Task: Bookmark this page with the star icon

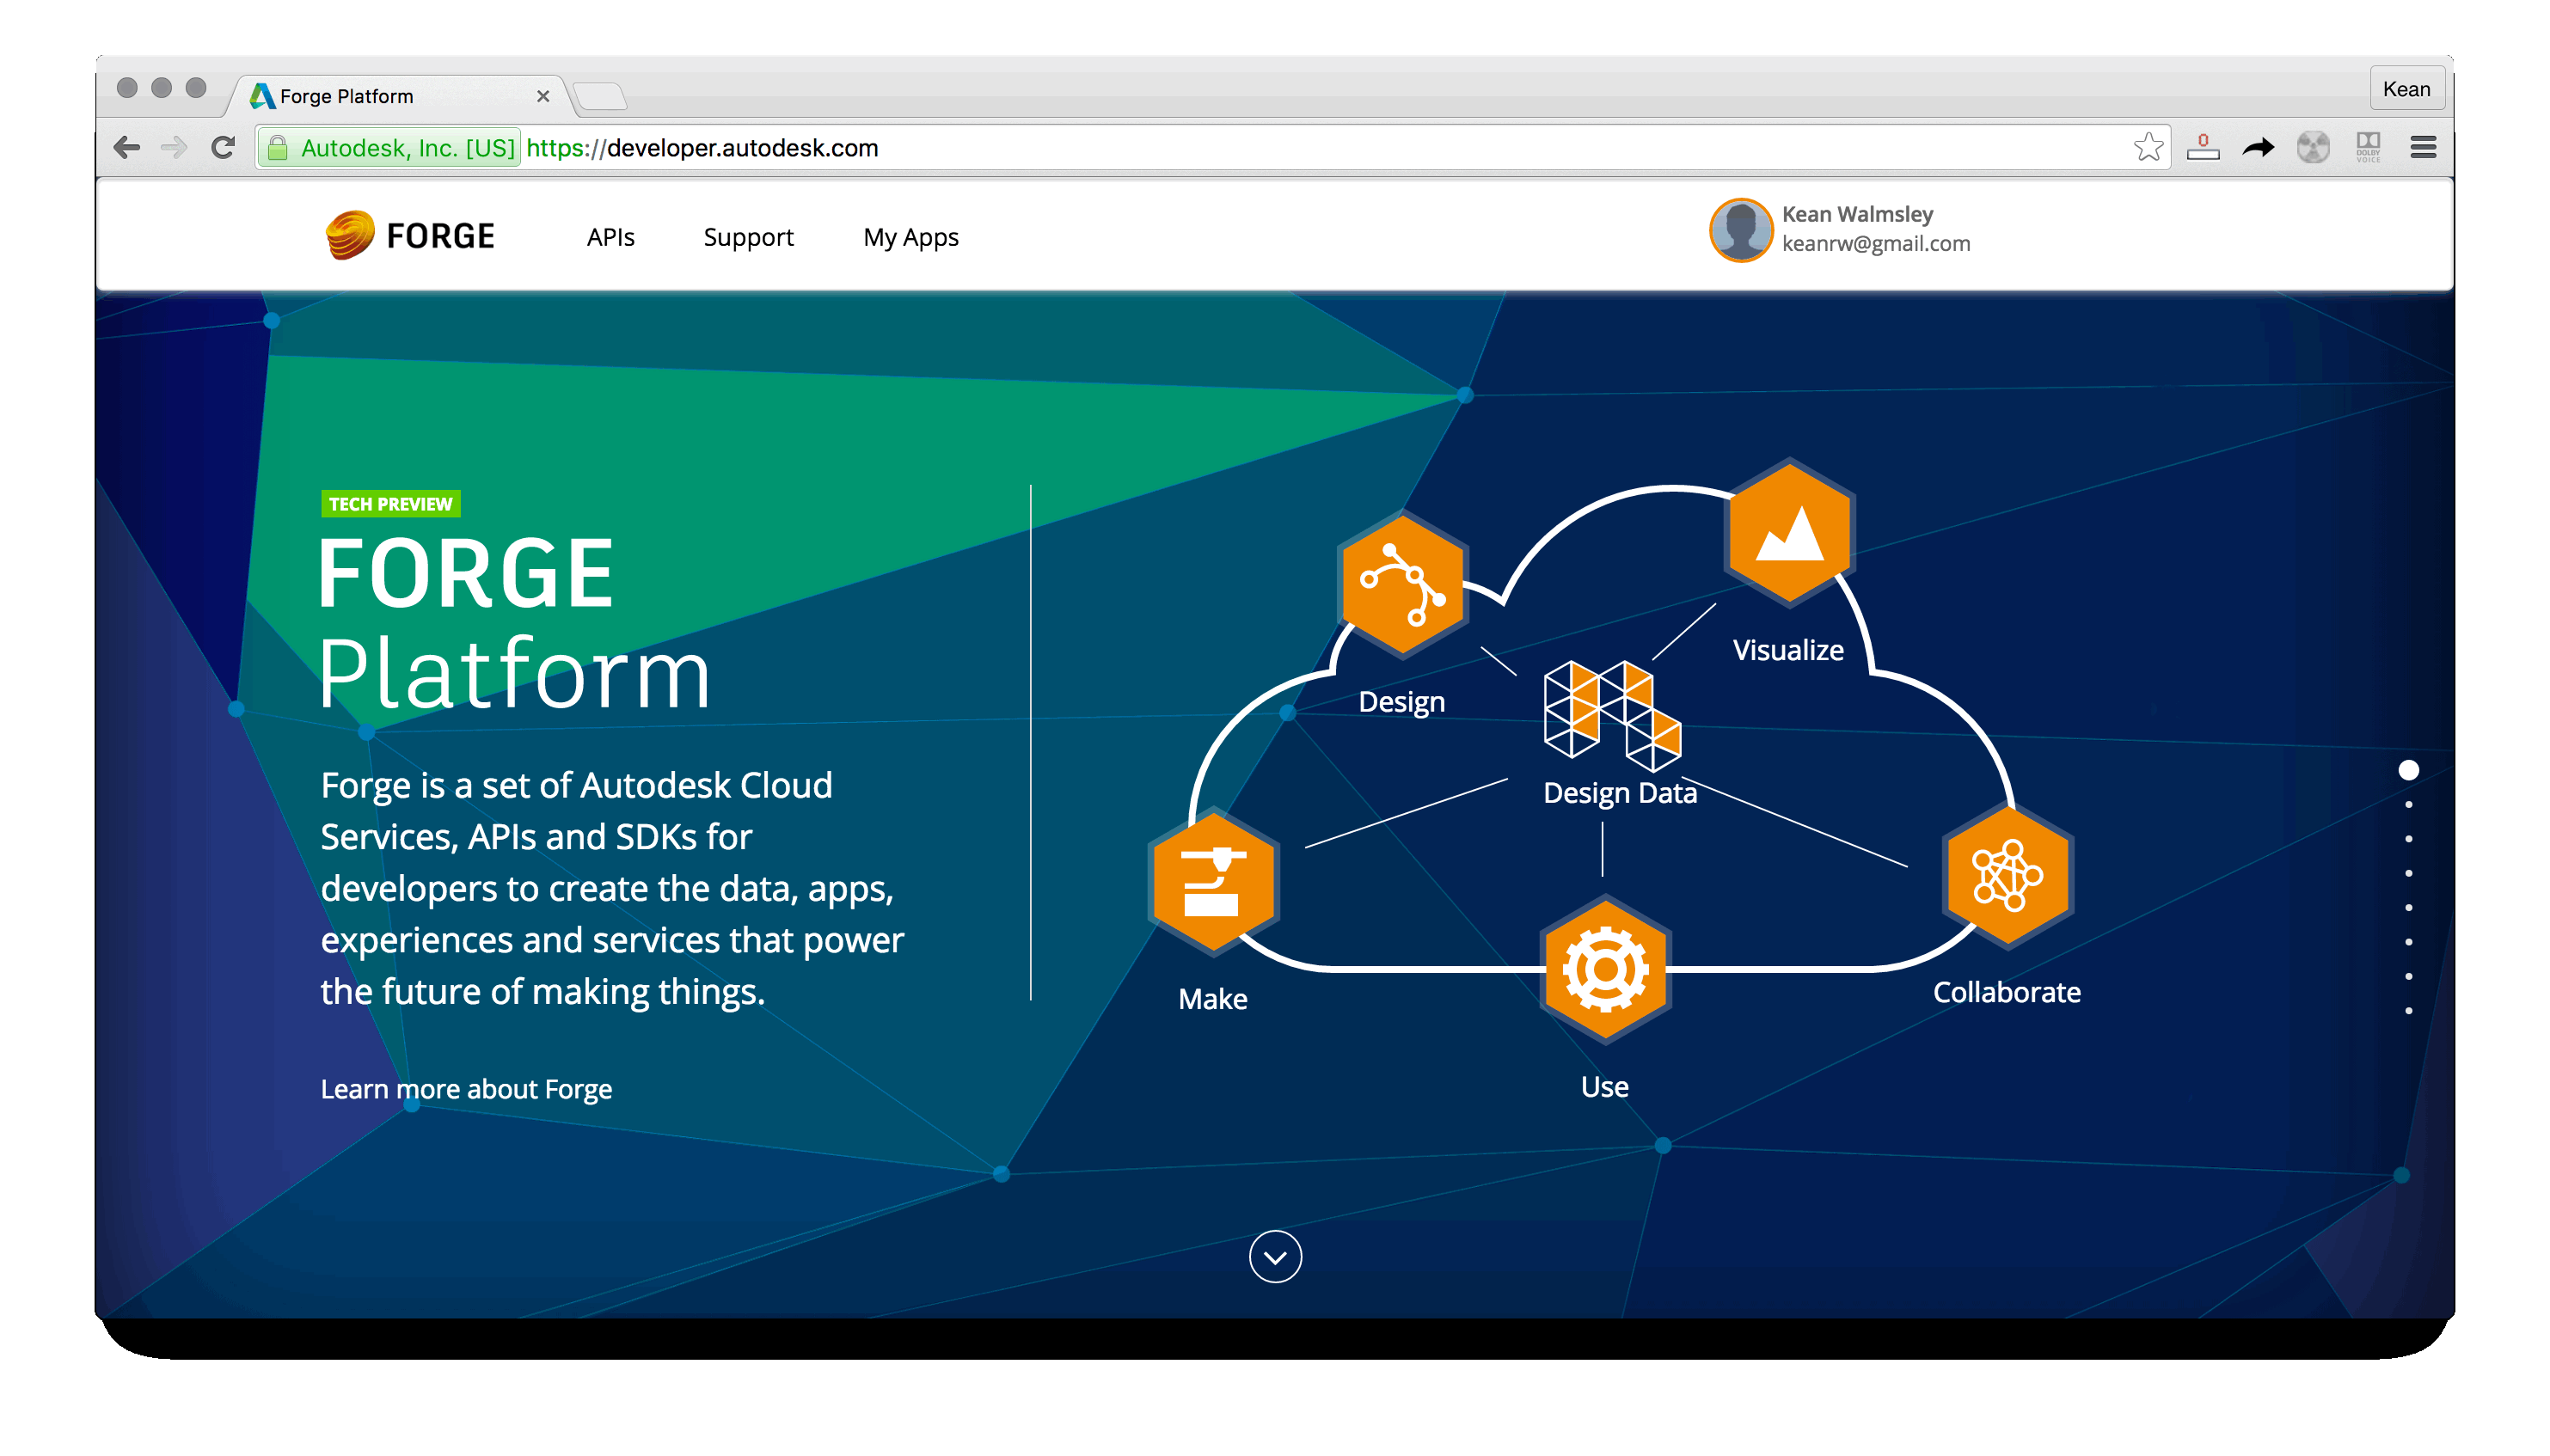Action: tap(2147, 148)
